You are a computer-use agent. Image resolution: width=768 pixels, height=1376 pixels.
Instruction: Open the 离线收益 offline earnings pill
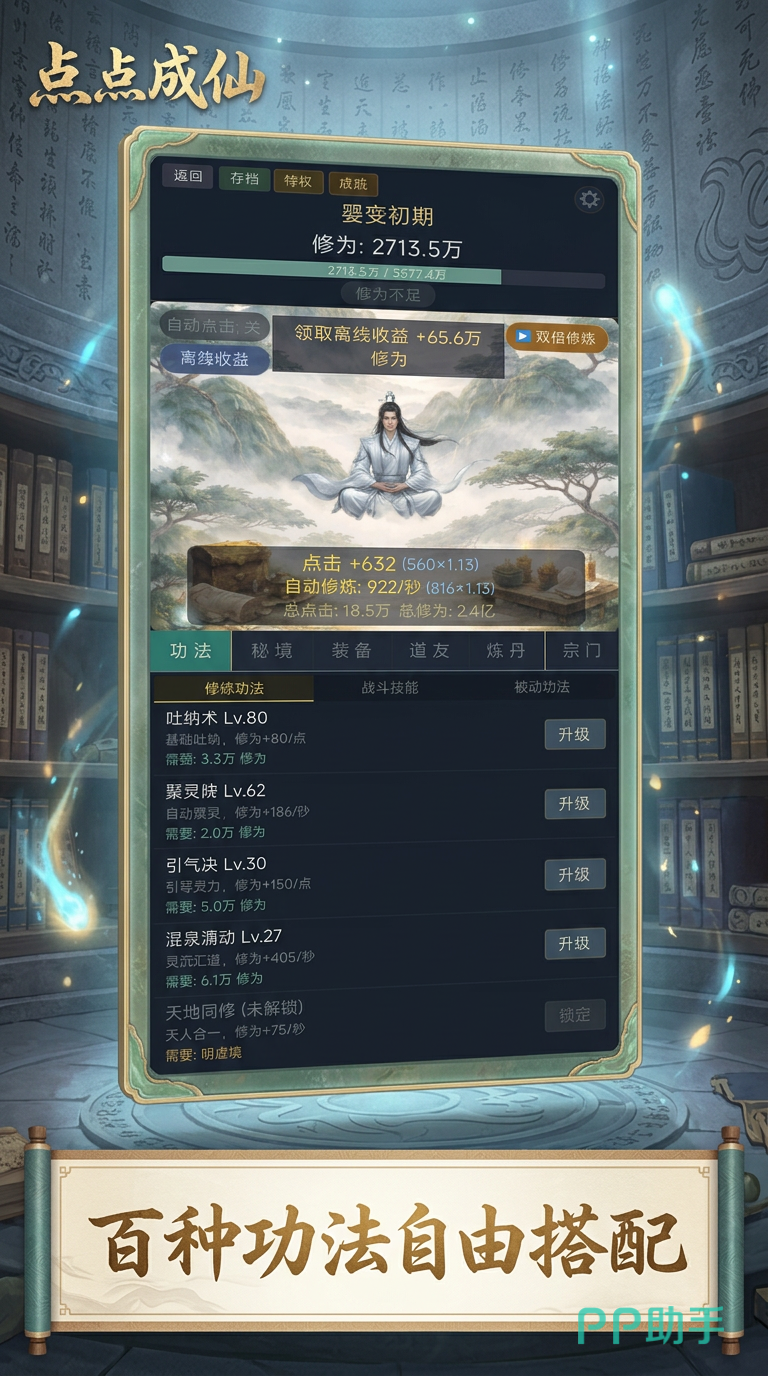(214, 359)
